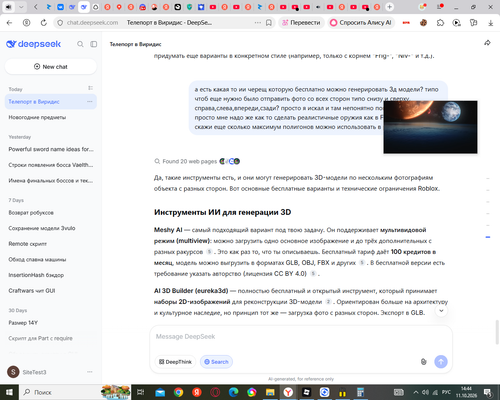500x400 pixels.
Task: Open chat Возврат робуксов
Action: click(51, 212)
